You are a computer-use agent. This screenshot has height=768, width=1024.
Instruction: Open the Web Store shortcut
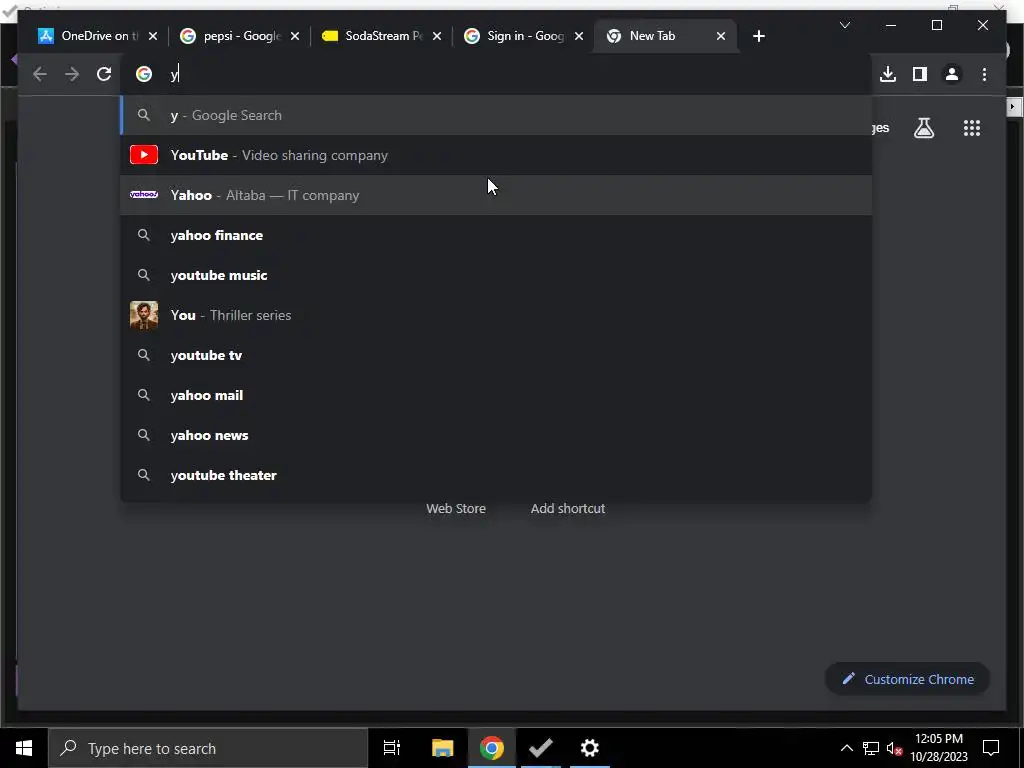point(456,509)
